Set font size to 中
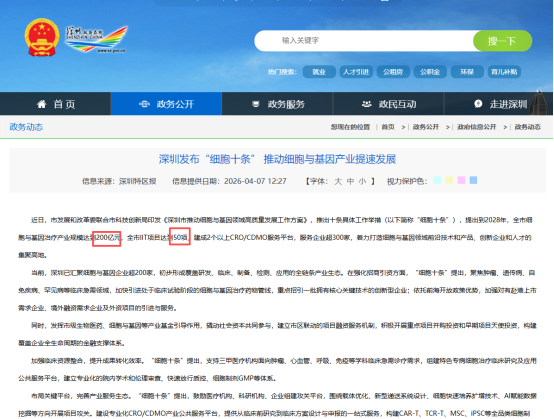The height and width of the screenshot is (419, 554). [350, 181]
